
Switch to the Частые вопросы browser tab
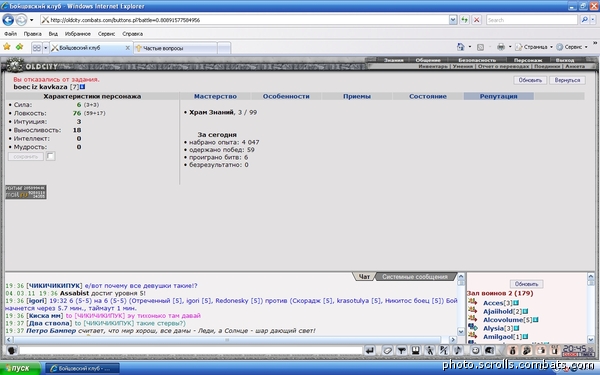[x=175, y=48]
